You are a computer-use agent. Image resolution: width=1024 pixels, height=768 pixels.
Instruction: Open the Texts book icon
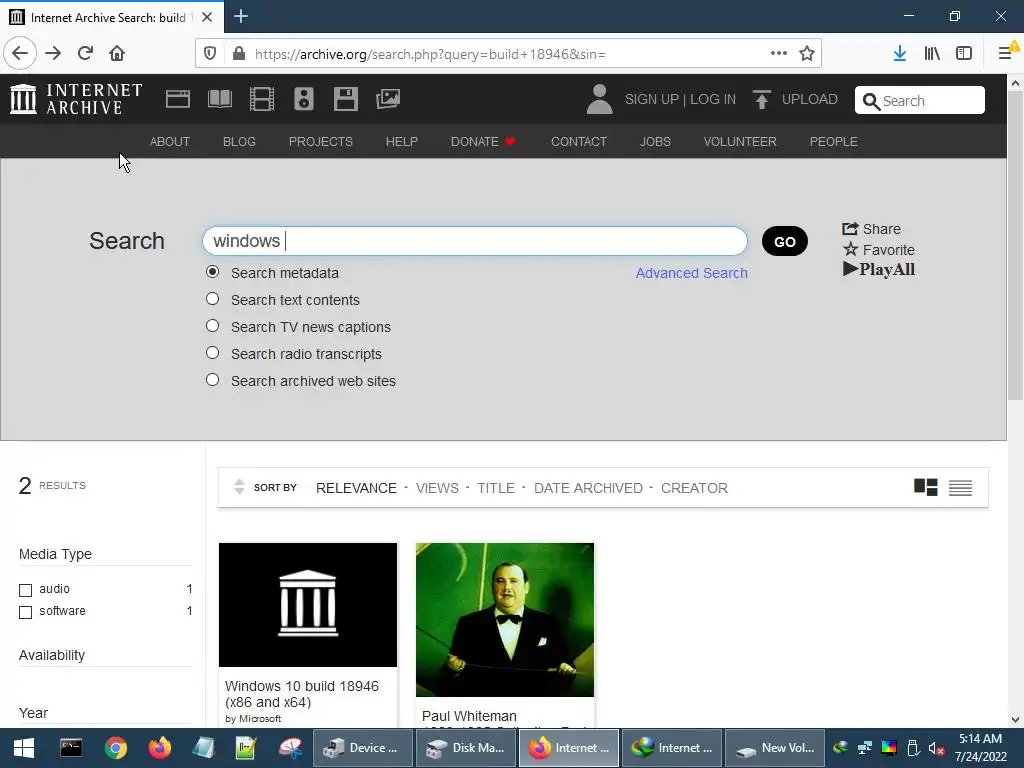[219, 99]
